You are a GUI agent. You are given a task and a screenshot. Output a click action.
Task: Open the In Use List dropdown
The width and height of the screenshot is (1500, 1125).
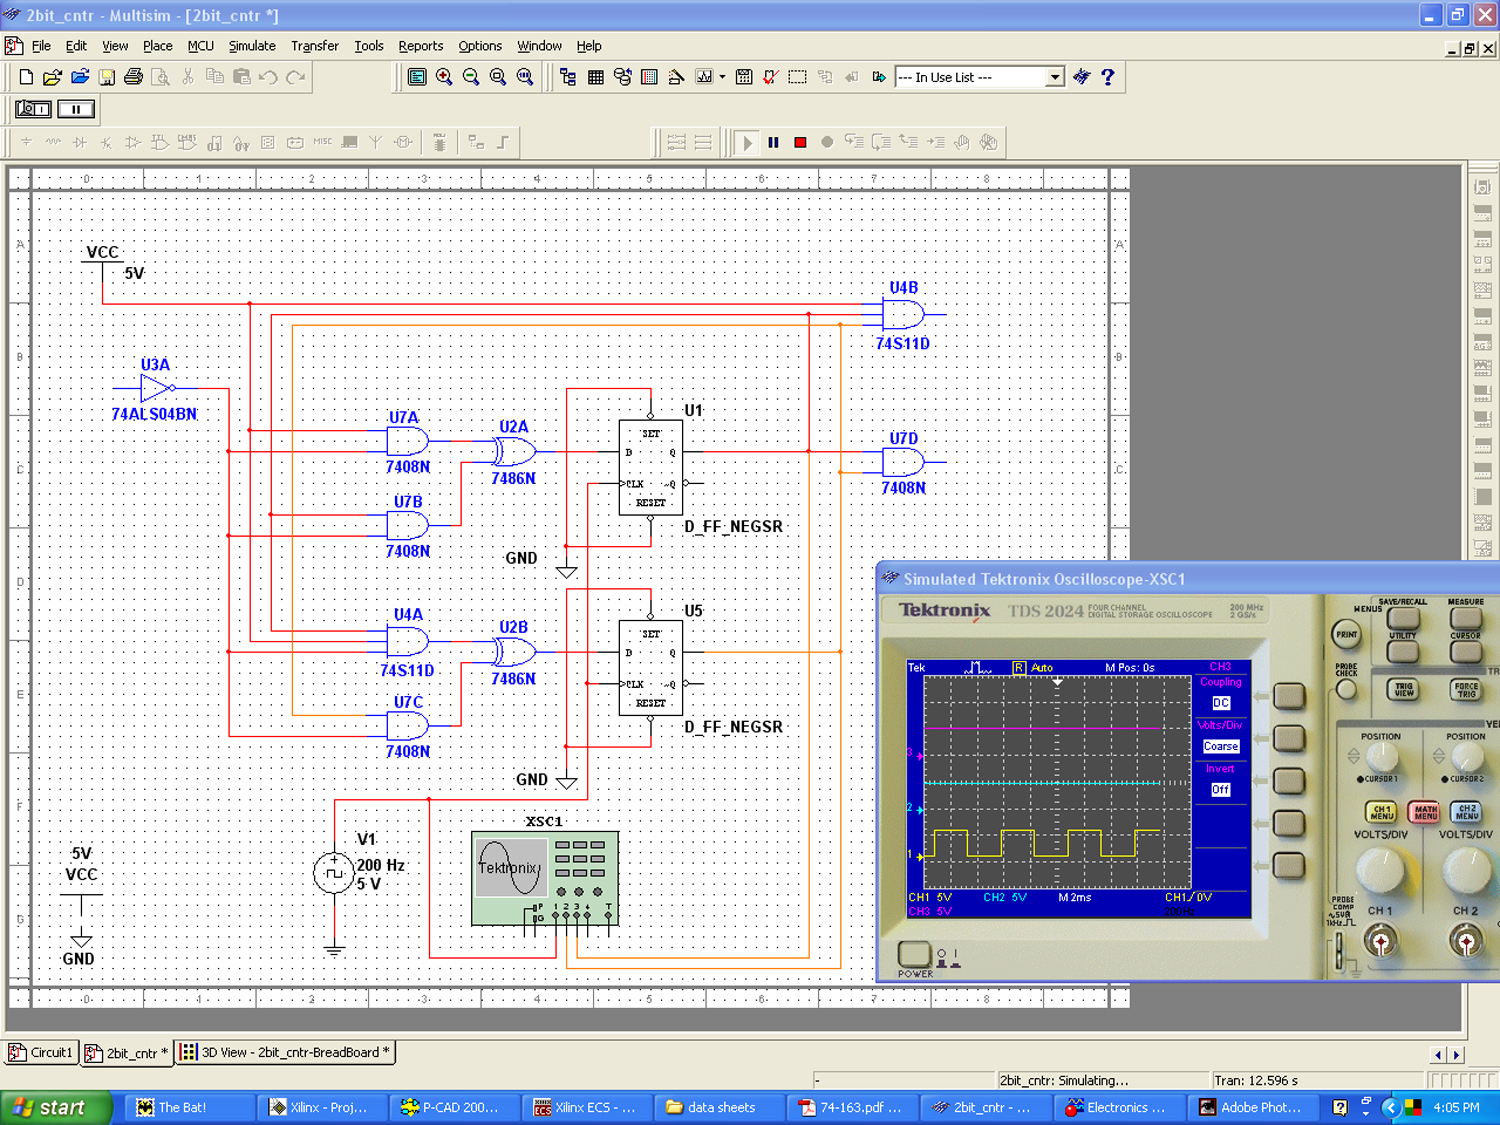(1054, 77)
